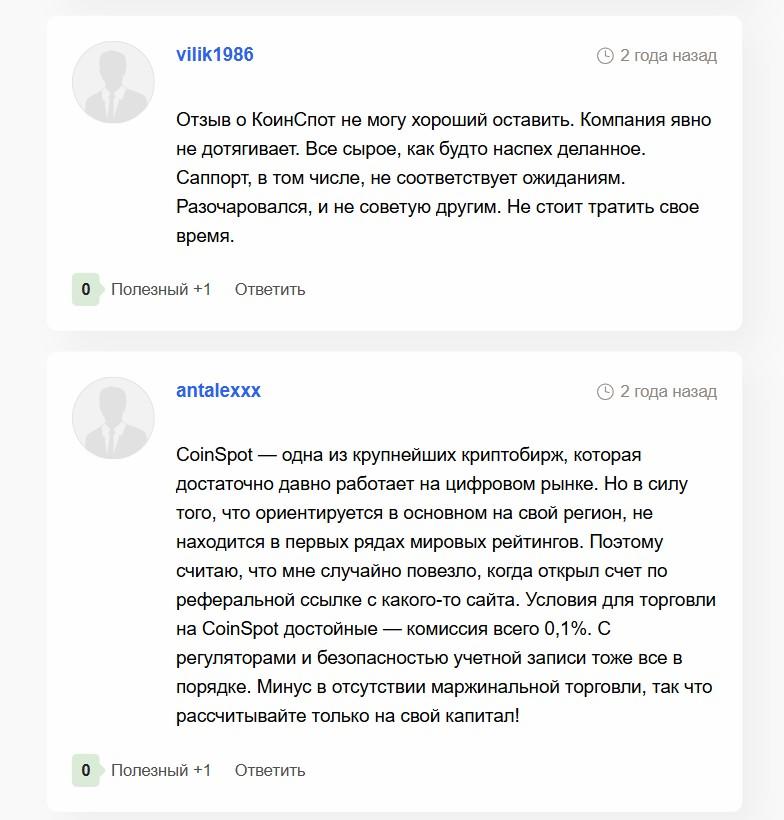Click antalexxx's profile avatar
The image size is (784, 820).
tap(113, 418)
